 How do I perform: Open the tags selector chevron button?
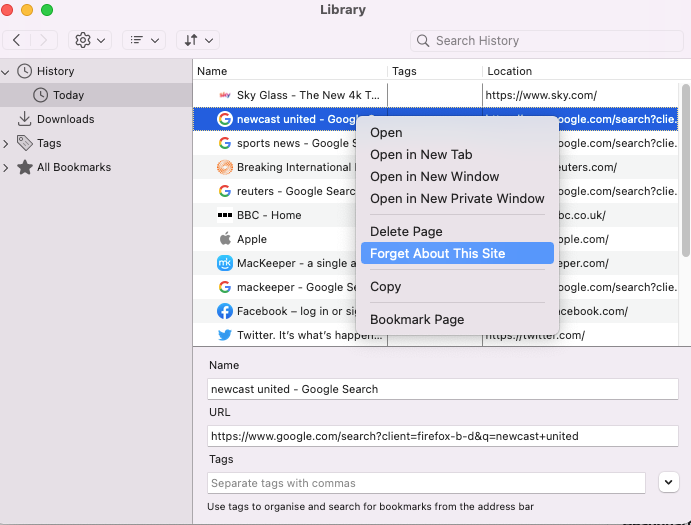tap(669, 482)
